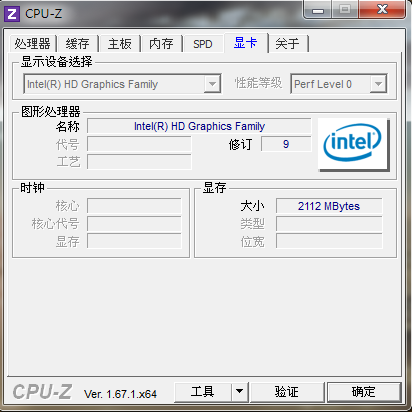Select the 显卡 tab

pyautogui.click(x=246, y=43)
